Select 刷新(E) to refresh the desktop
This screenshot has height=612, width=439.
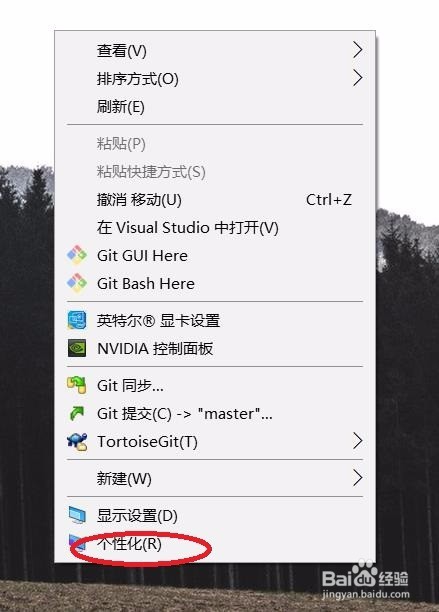pyautogui.click(x=215, y=107)
